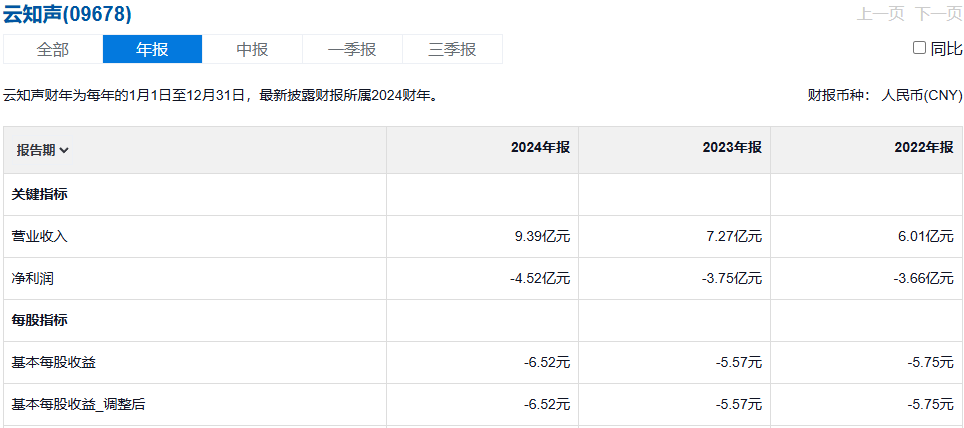Switch to the 一季报 tab

coord(352,49)
